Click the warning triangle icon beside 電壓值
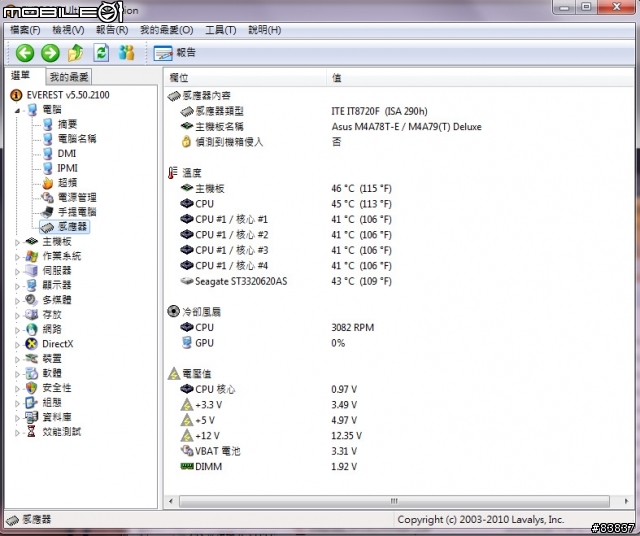 click(174, 374)
